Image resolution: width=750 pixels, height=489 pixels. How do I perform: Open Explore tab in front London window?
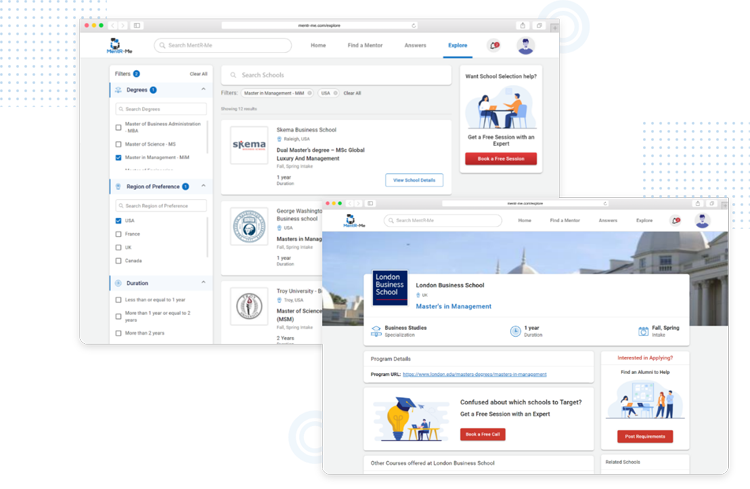point(644,221)
